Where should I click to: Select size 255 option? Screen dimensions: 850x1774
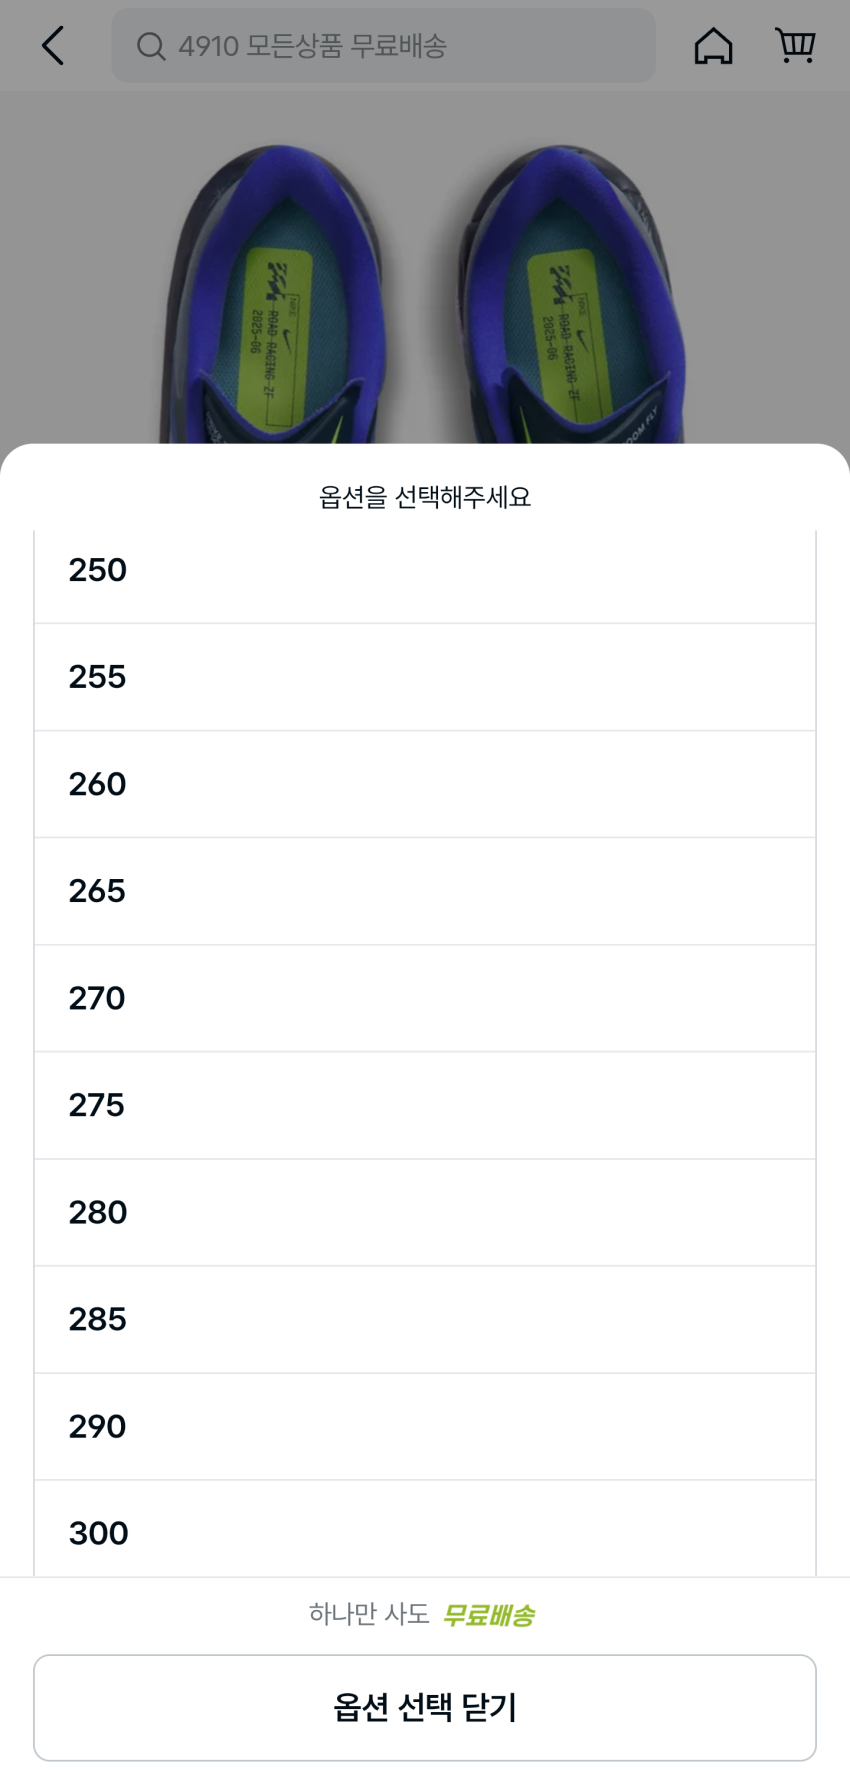click(x=425, y=677)
